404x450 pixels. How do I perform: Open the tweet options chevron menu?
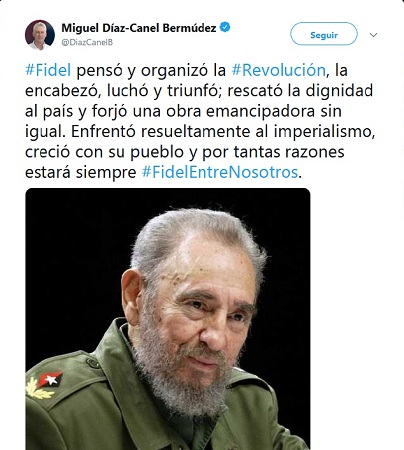[x=374, y=35]
